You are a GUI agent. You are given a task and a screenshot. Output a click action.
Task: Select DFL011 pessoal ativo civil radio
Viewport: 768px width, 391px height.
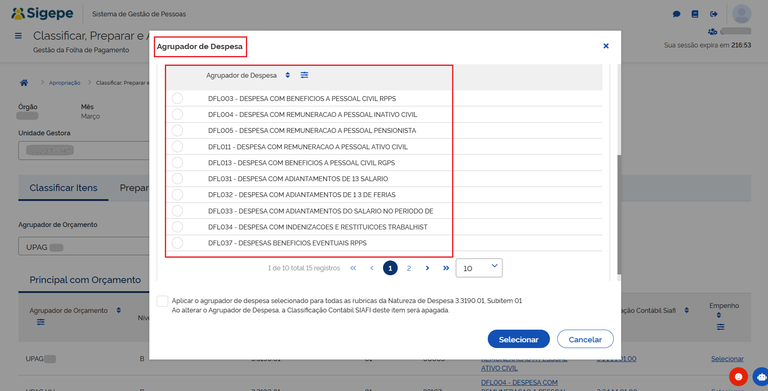177,147
